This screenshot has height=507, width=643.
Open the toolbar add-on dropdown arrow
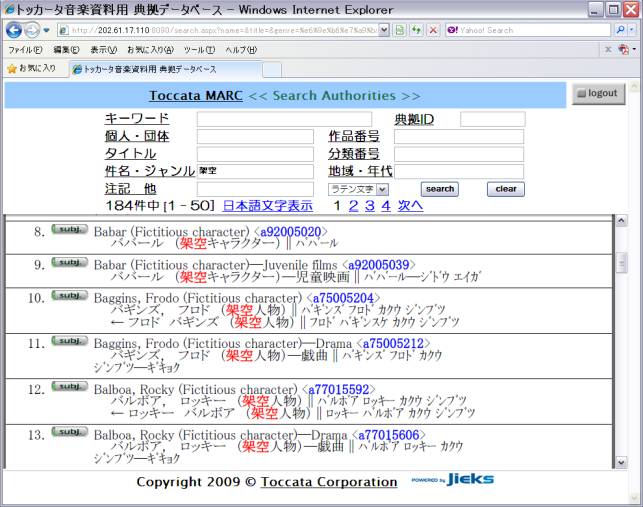coord(634,50)
